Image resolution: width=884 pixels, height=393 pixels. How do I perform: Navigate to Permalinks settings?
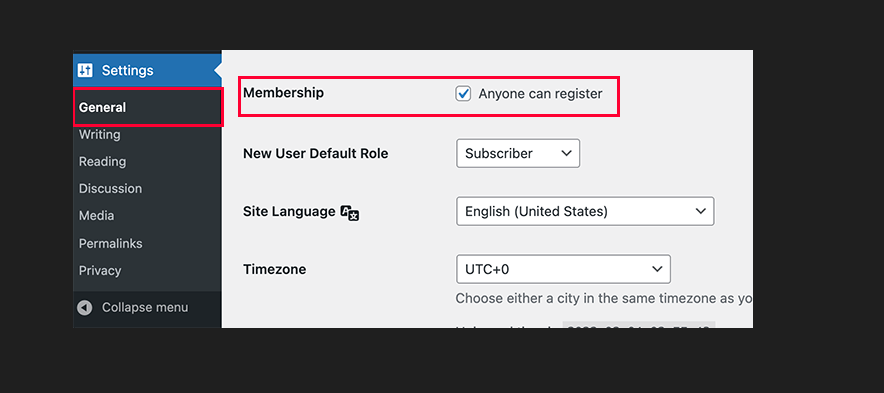pos(110,244)
